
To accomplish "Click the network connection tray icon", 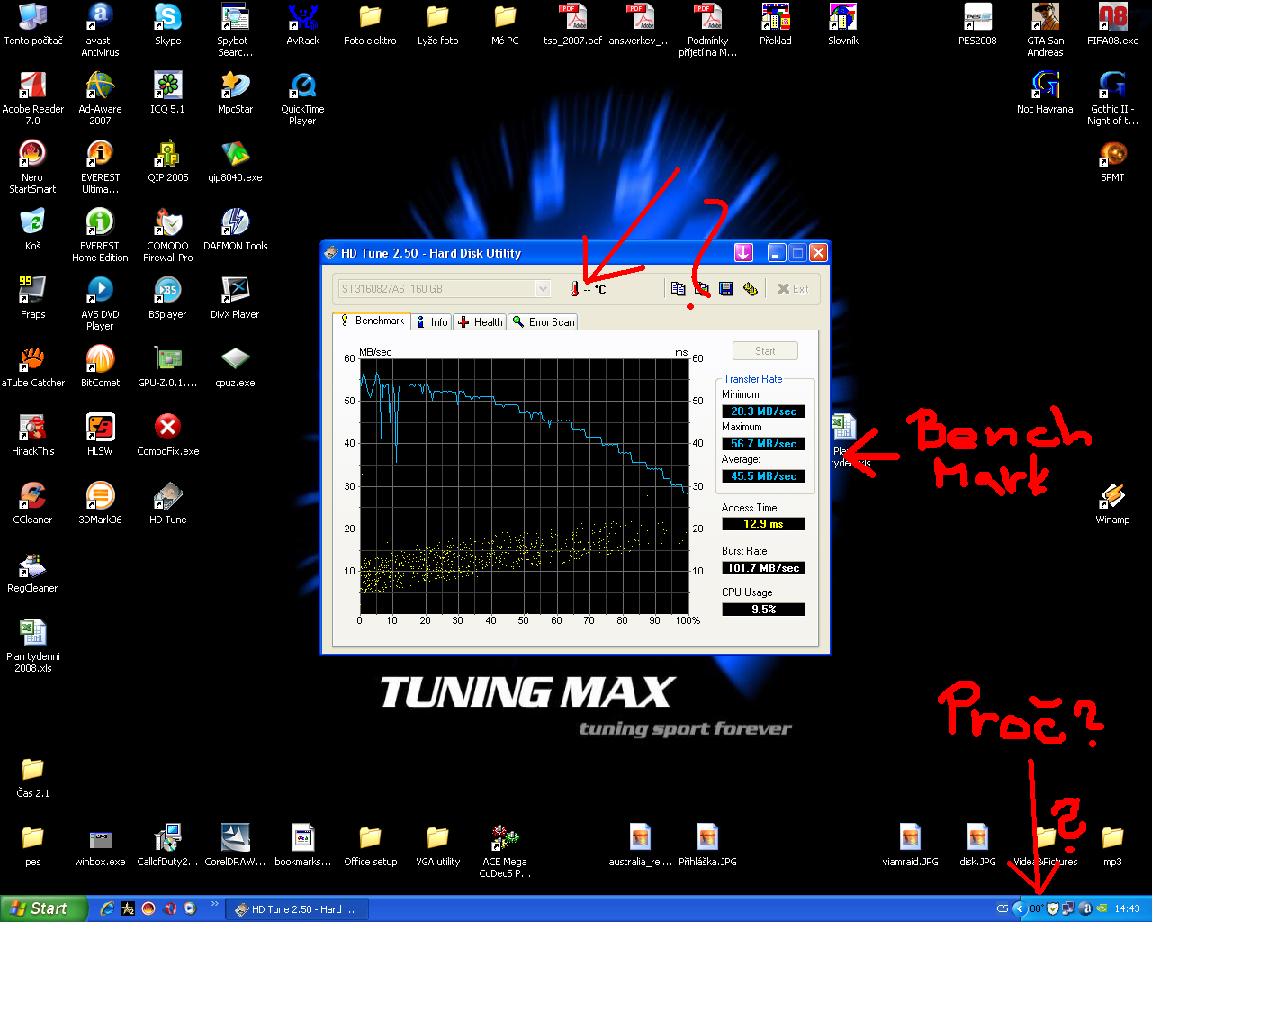I will click(1068, 909).
